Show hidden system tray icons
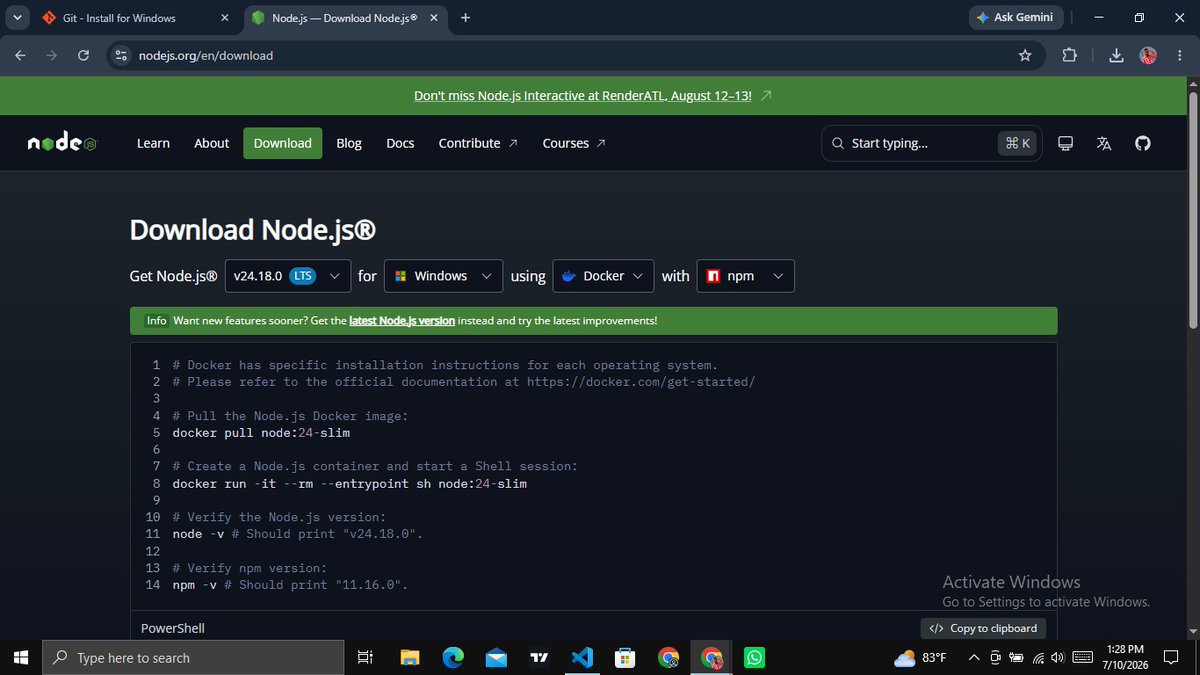The height and width of the screenshot is (675, 1200). (x=974, y=657)
